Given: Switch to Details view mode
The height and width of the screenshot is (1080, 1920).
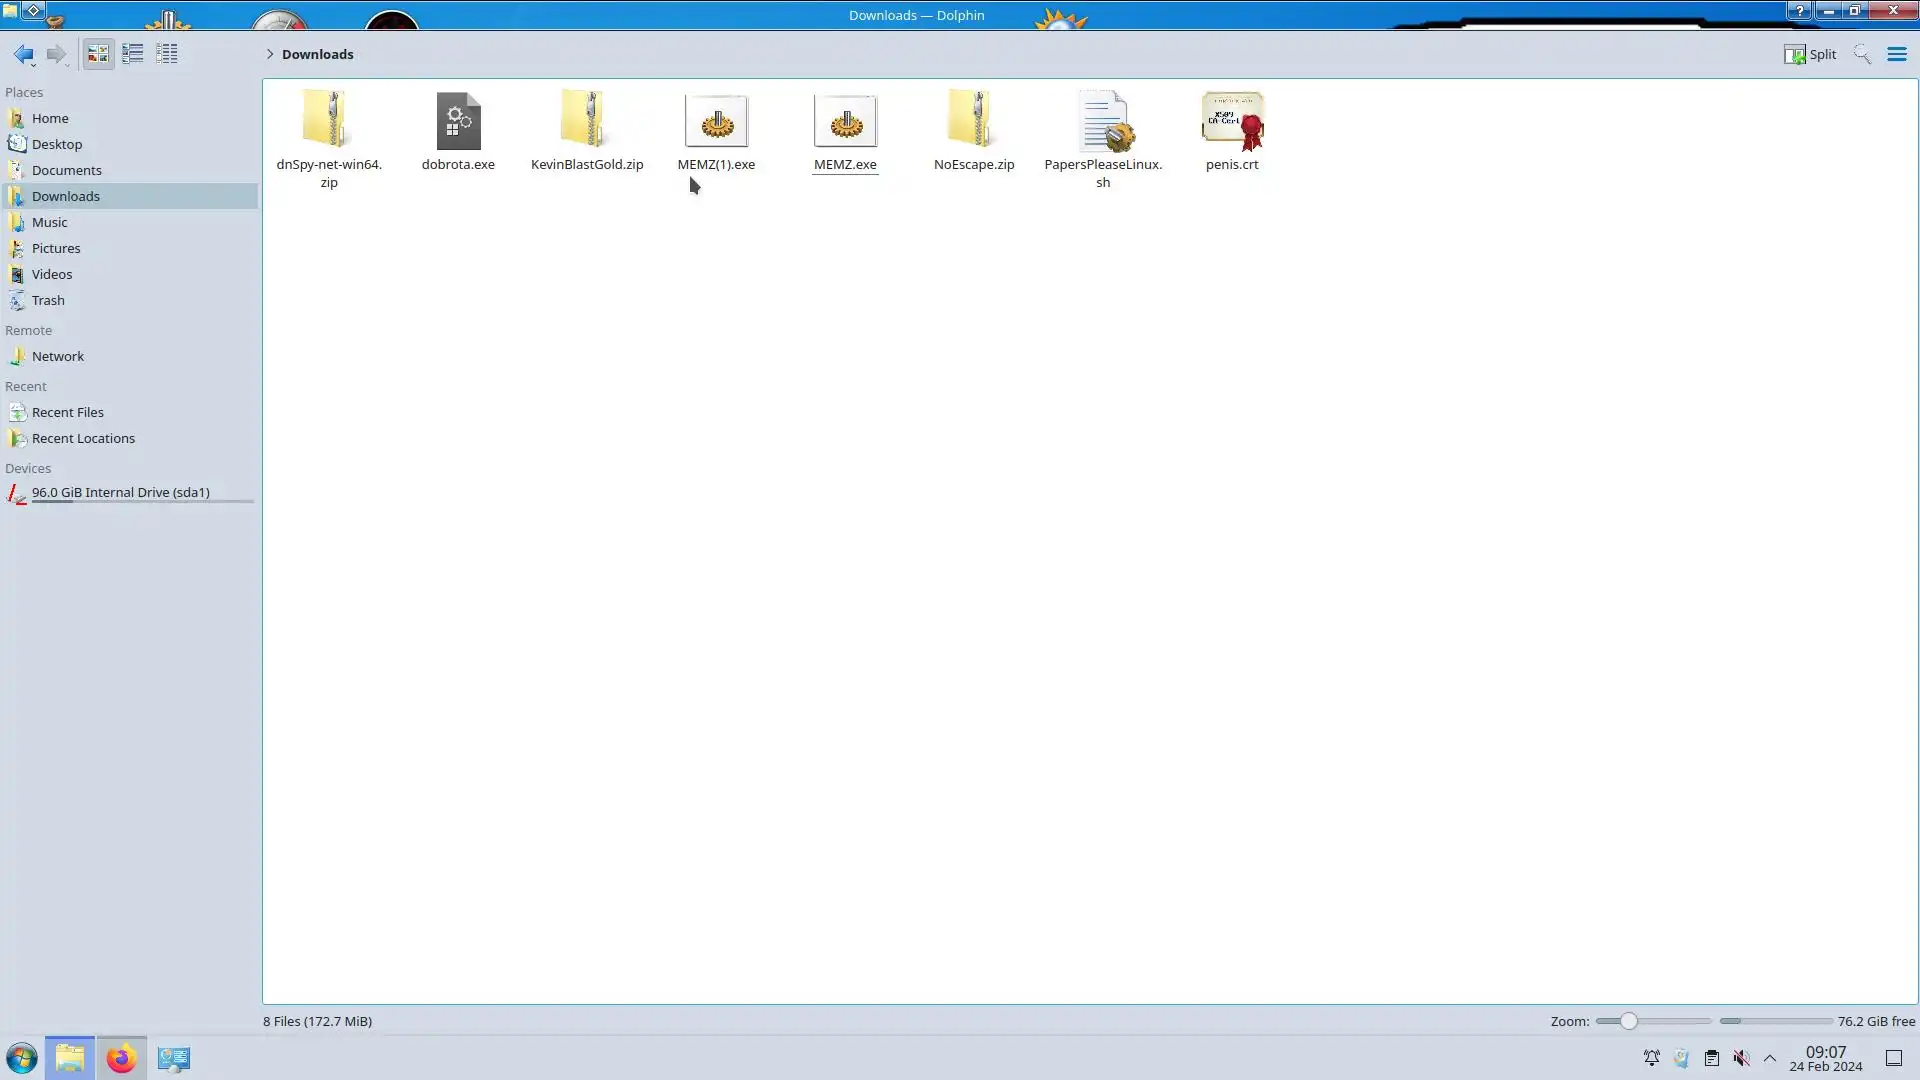Looking at the screenshot, I should click(x=167, y=54).
